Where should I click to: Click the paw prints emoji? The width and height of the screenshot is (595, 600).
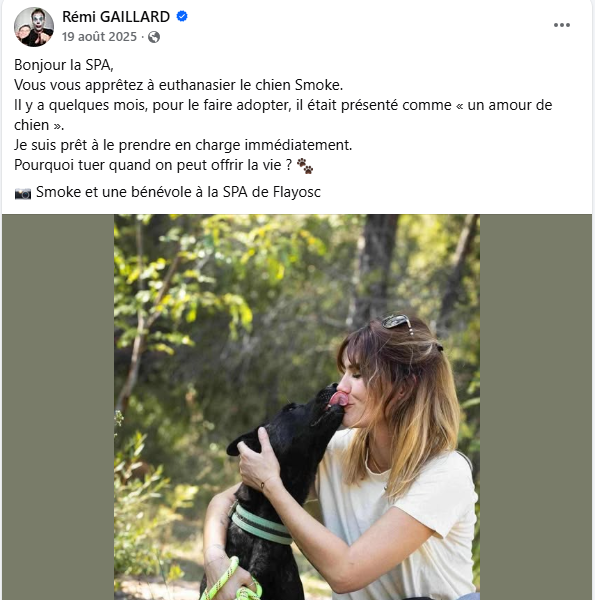305,166
